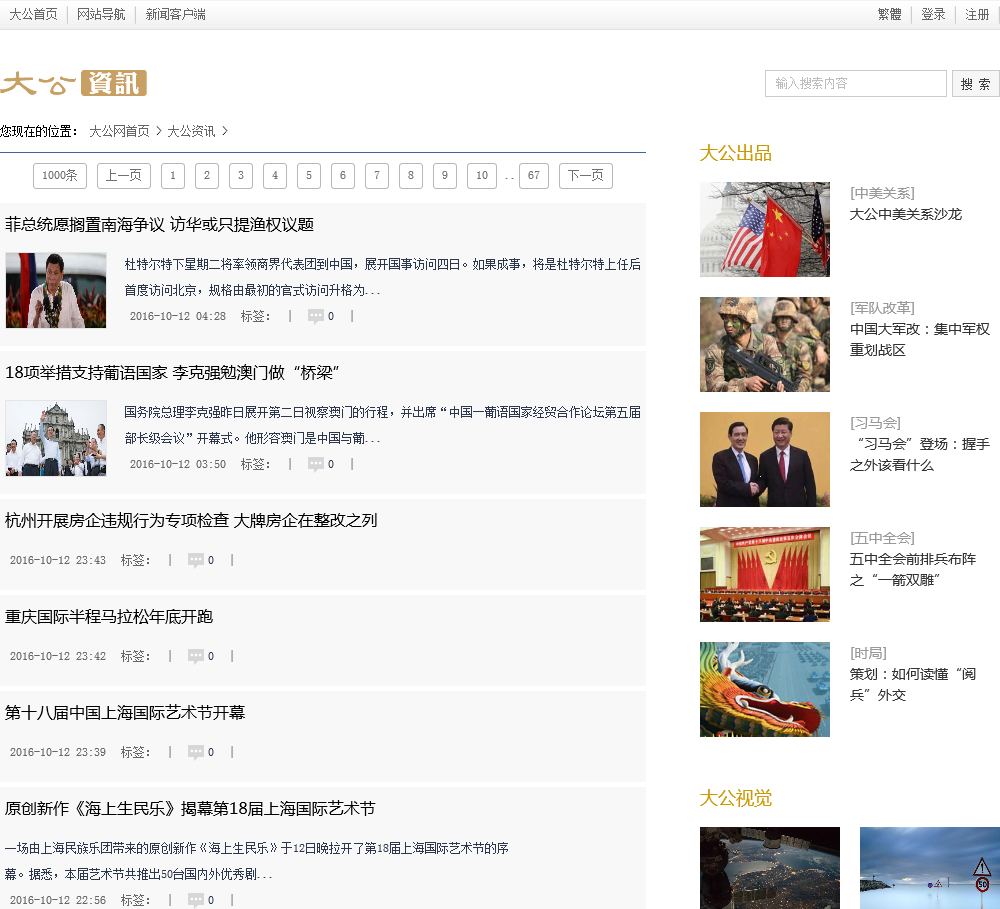The height and width of the screenshot is (909, 1000).
Task: Switch to 繁體 version
Action: pos(890,14)
